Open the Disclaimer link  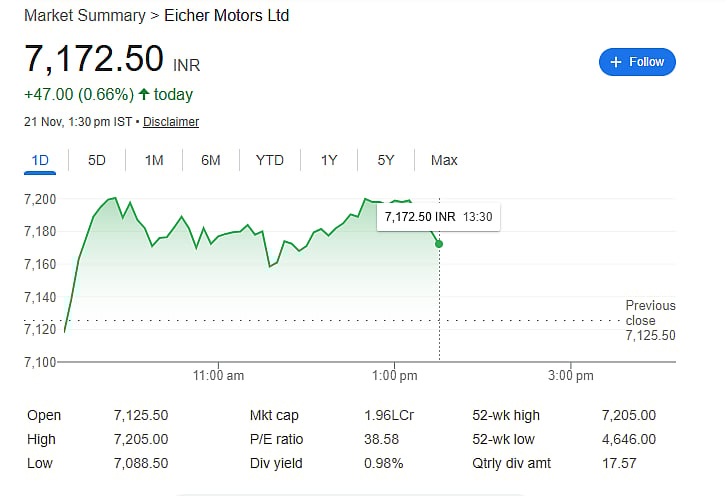(x=171, y=122)
